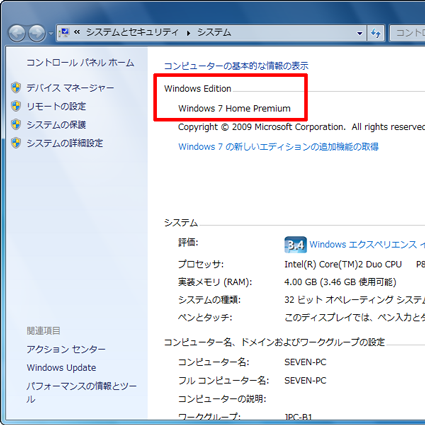Open Windows 7 の新しいエディションの追加機能の取得 link
This screenshot has height=425, width=425.
point(278,147)
